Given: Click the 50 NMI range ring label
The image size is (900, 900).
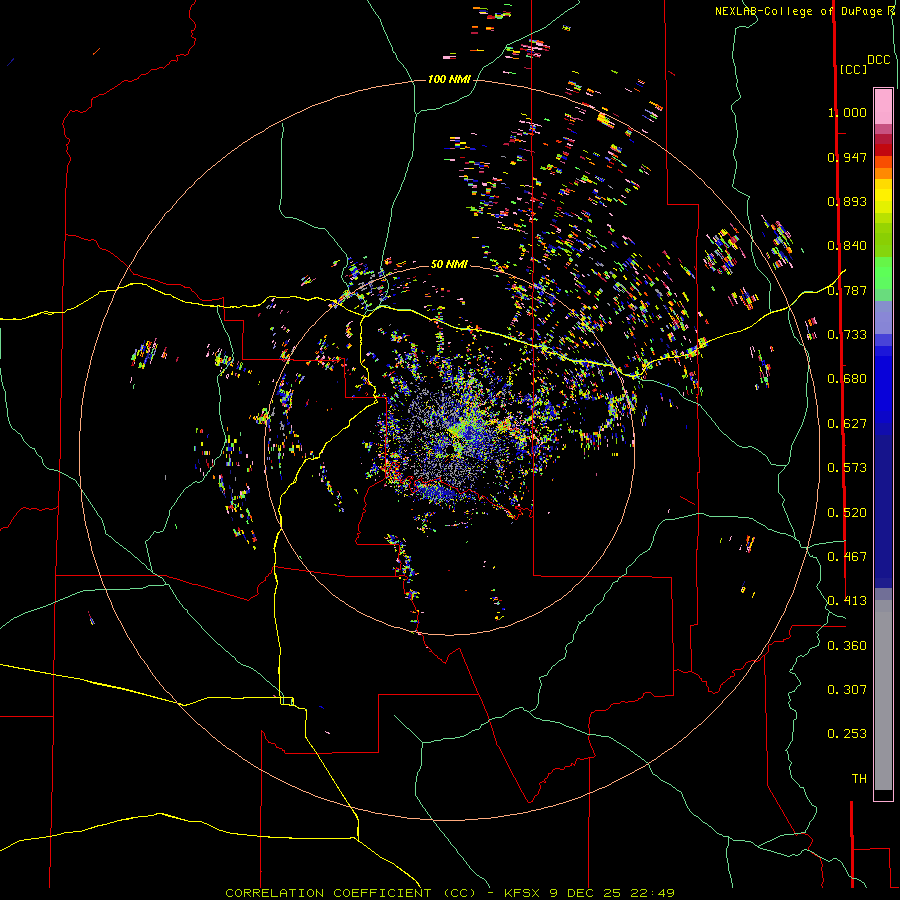Looking at the screenshot, I should [x=449, y=264].
